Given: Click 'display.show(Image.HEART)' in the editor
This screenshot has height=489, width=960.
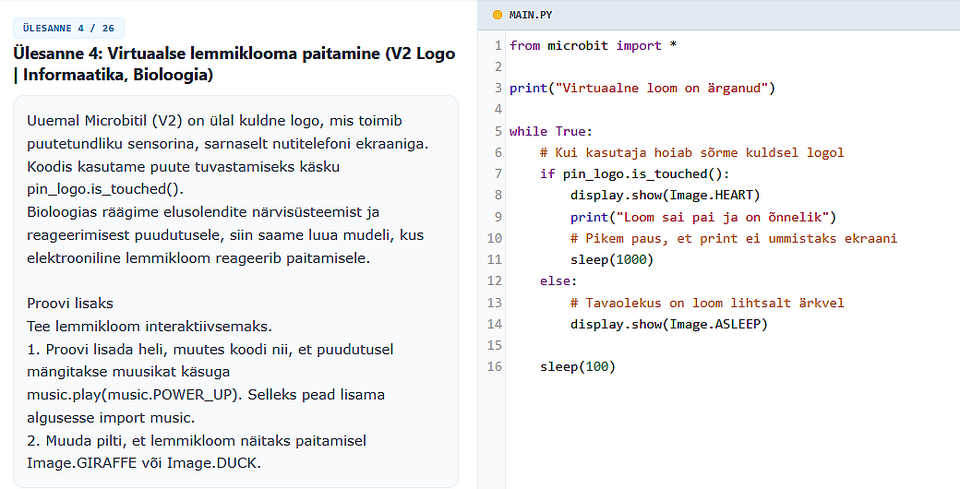Looking at the screenshot, I should click(x=665, y=195).
